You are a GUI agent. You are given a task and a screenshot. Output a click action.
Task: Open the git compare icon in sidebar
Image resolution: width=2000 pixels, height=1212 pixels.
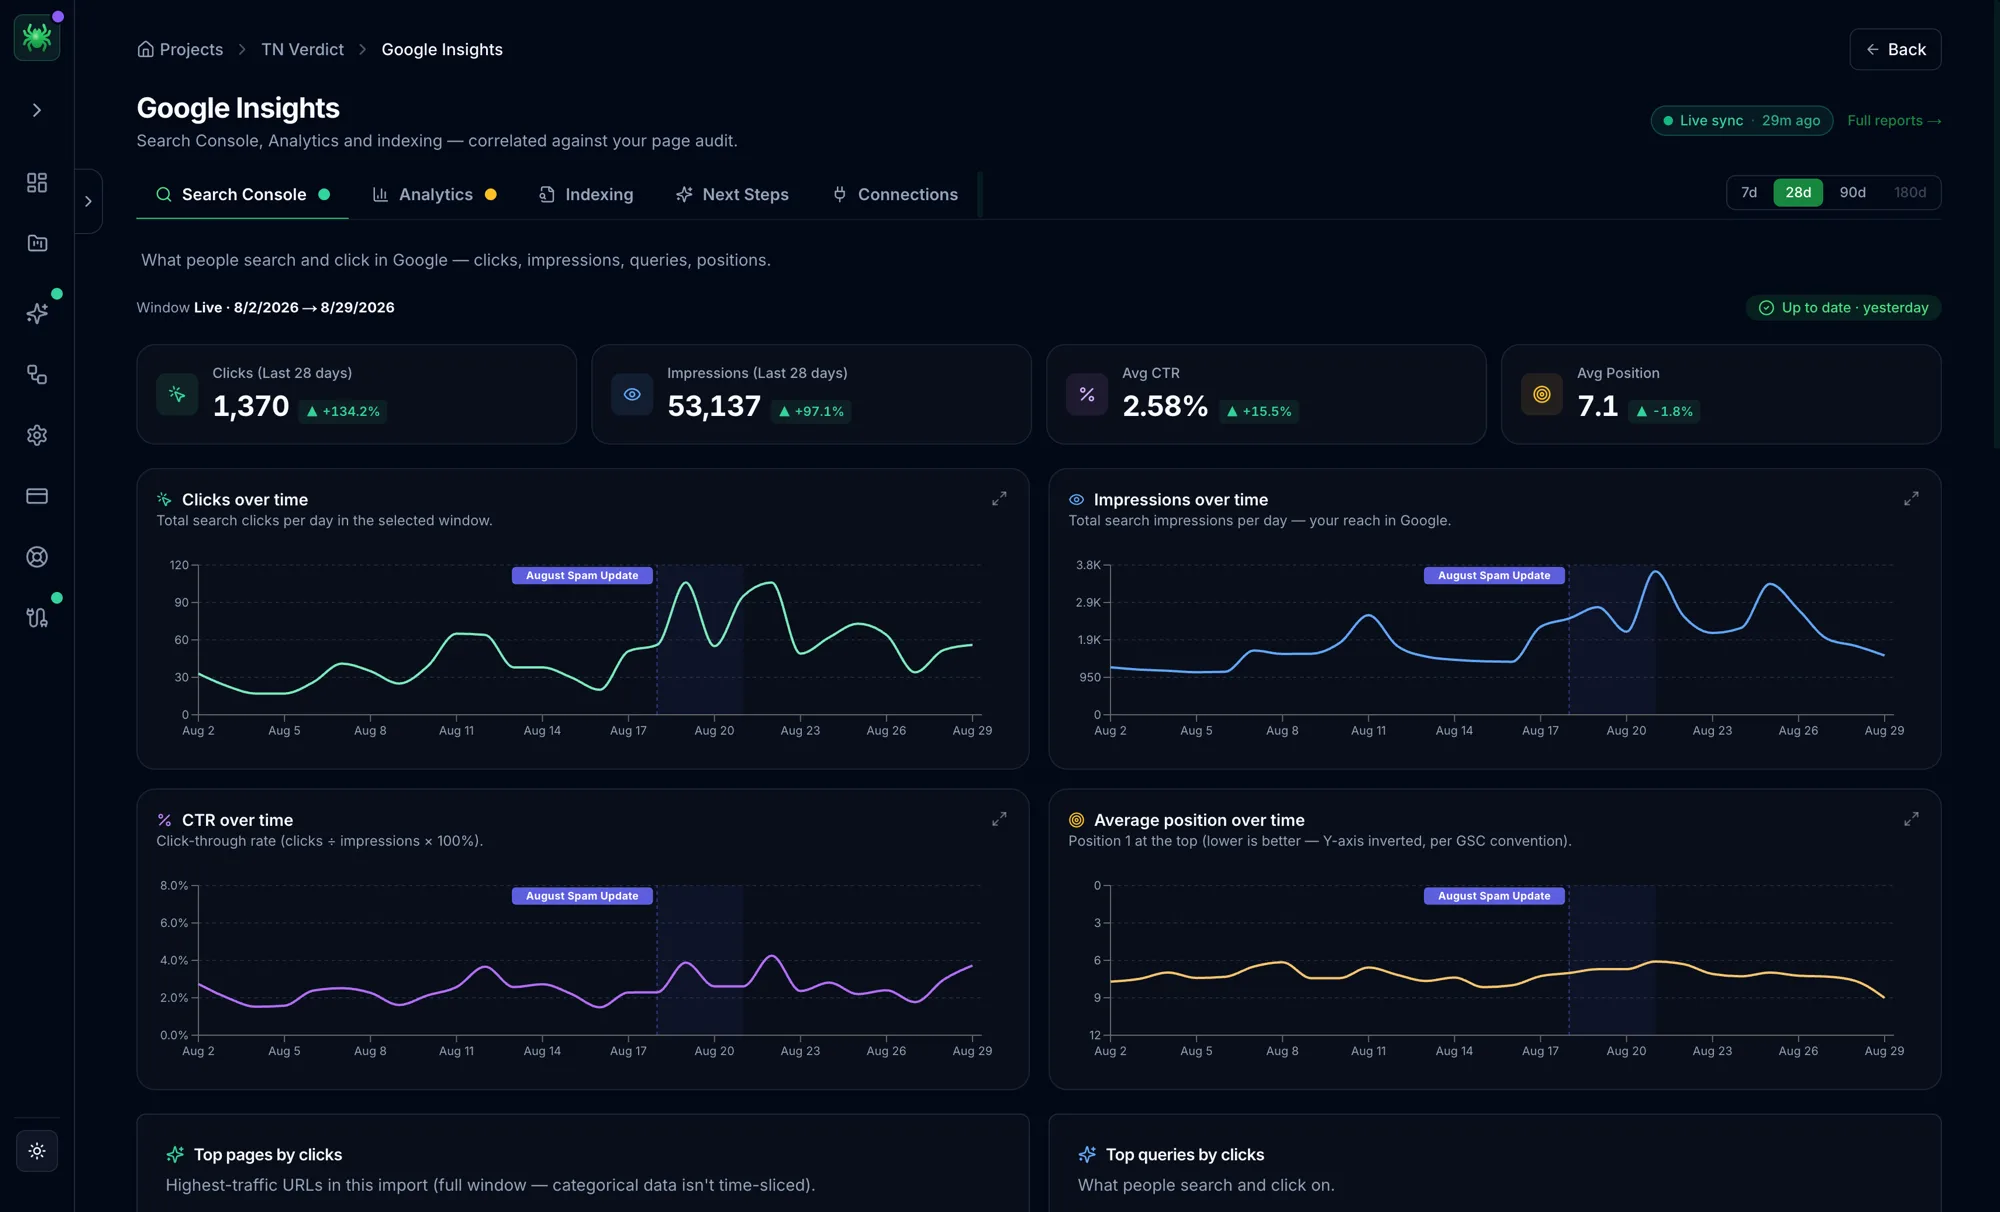(x=37, y=617)
